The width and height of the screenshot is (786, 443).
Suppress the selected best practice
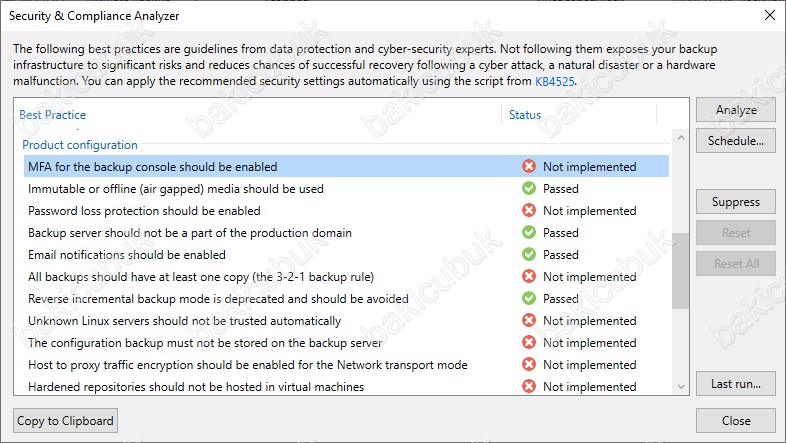point(735,202)
